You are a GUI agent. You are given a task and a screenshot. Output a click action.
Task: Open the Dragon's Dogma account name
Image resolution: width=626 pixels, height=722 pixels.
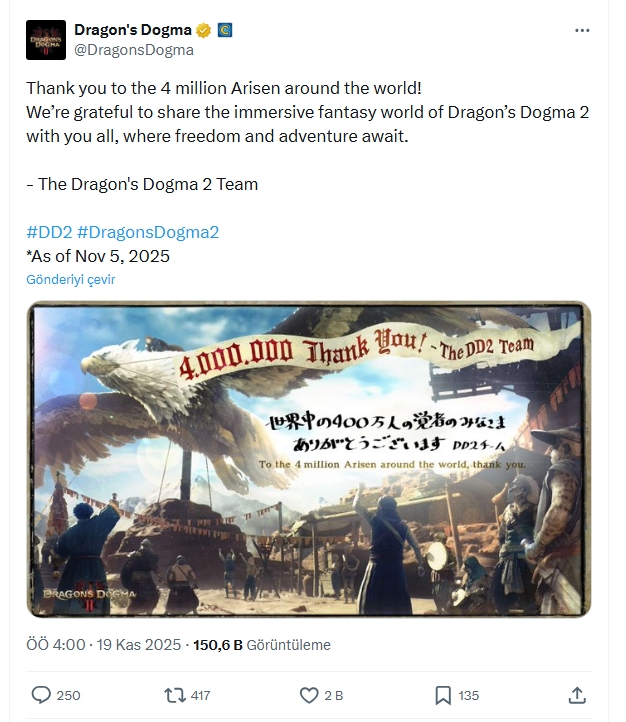coord(133,30)
